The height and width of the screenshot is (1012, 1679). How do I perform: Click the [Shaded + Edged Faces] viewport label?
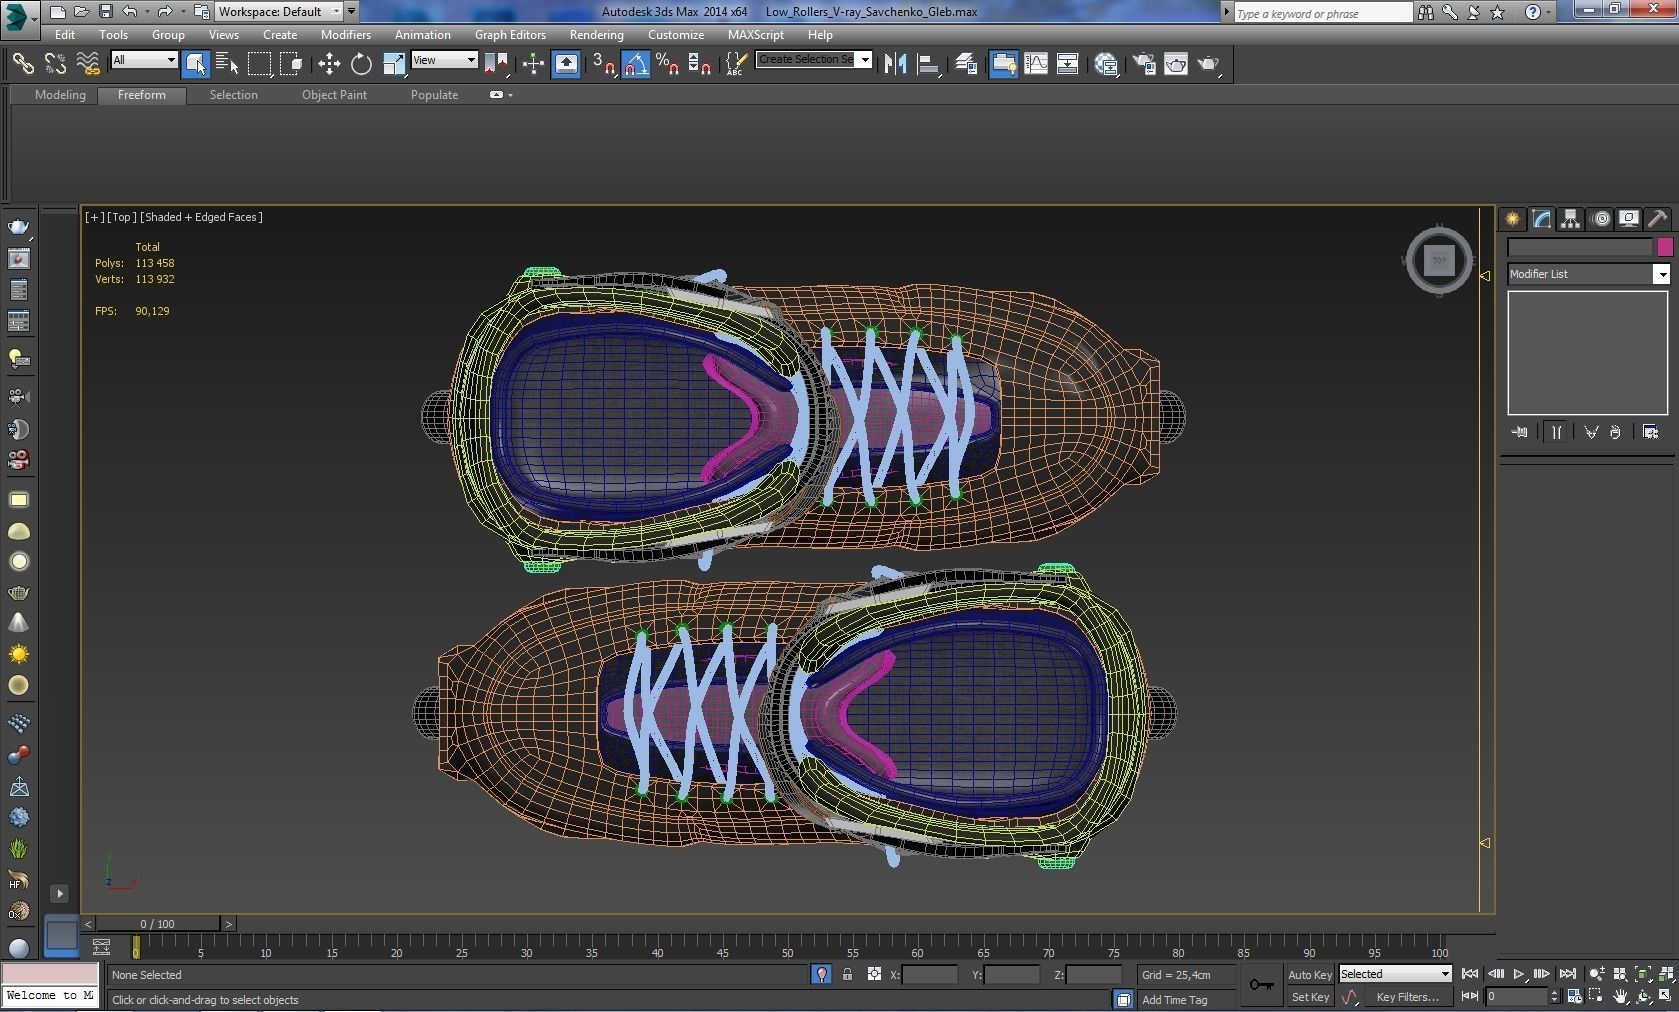tap(201, 217)
